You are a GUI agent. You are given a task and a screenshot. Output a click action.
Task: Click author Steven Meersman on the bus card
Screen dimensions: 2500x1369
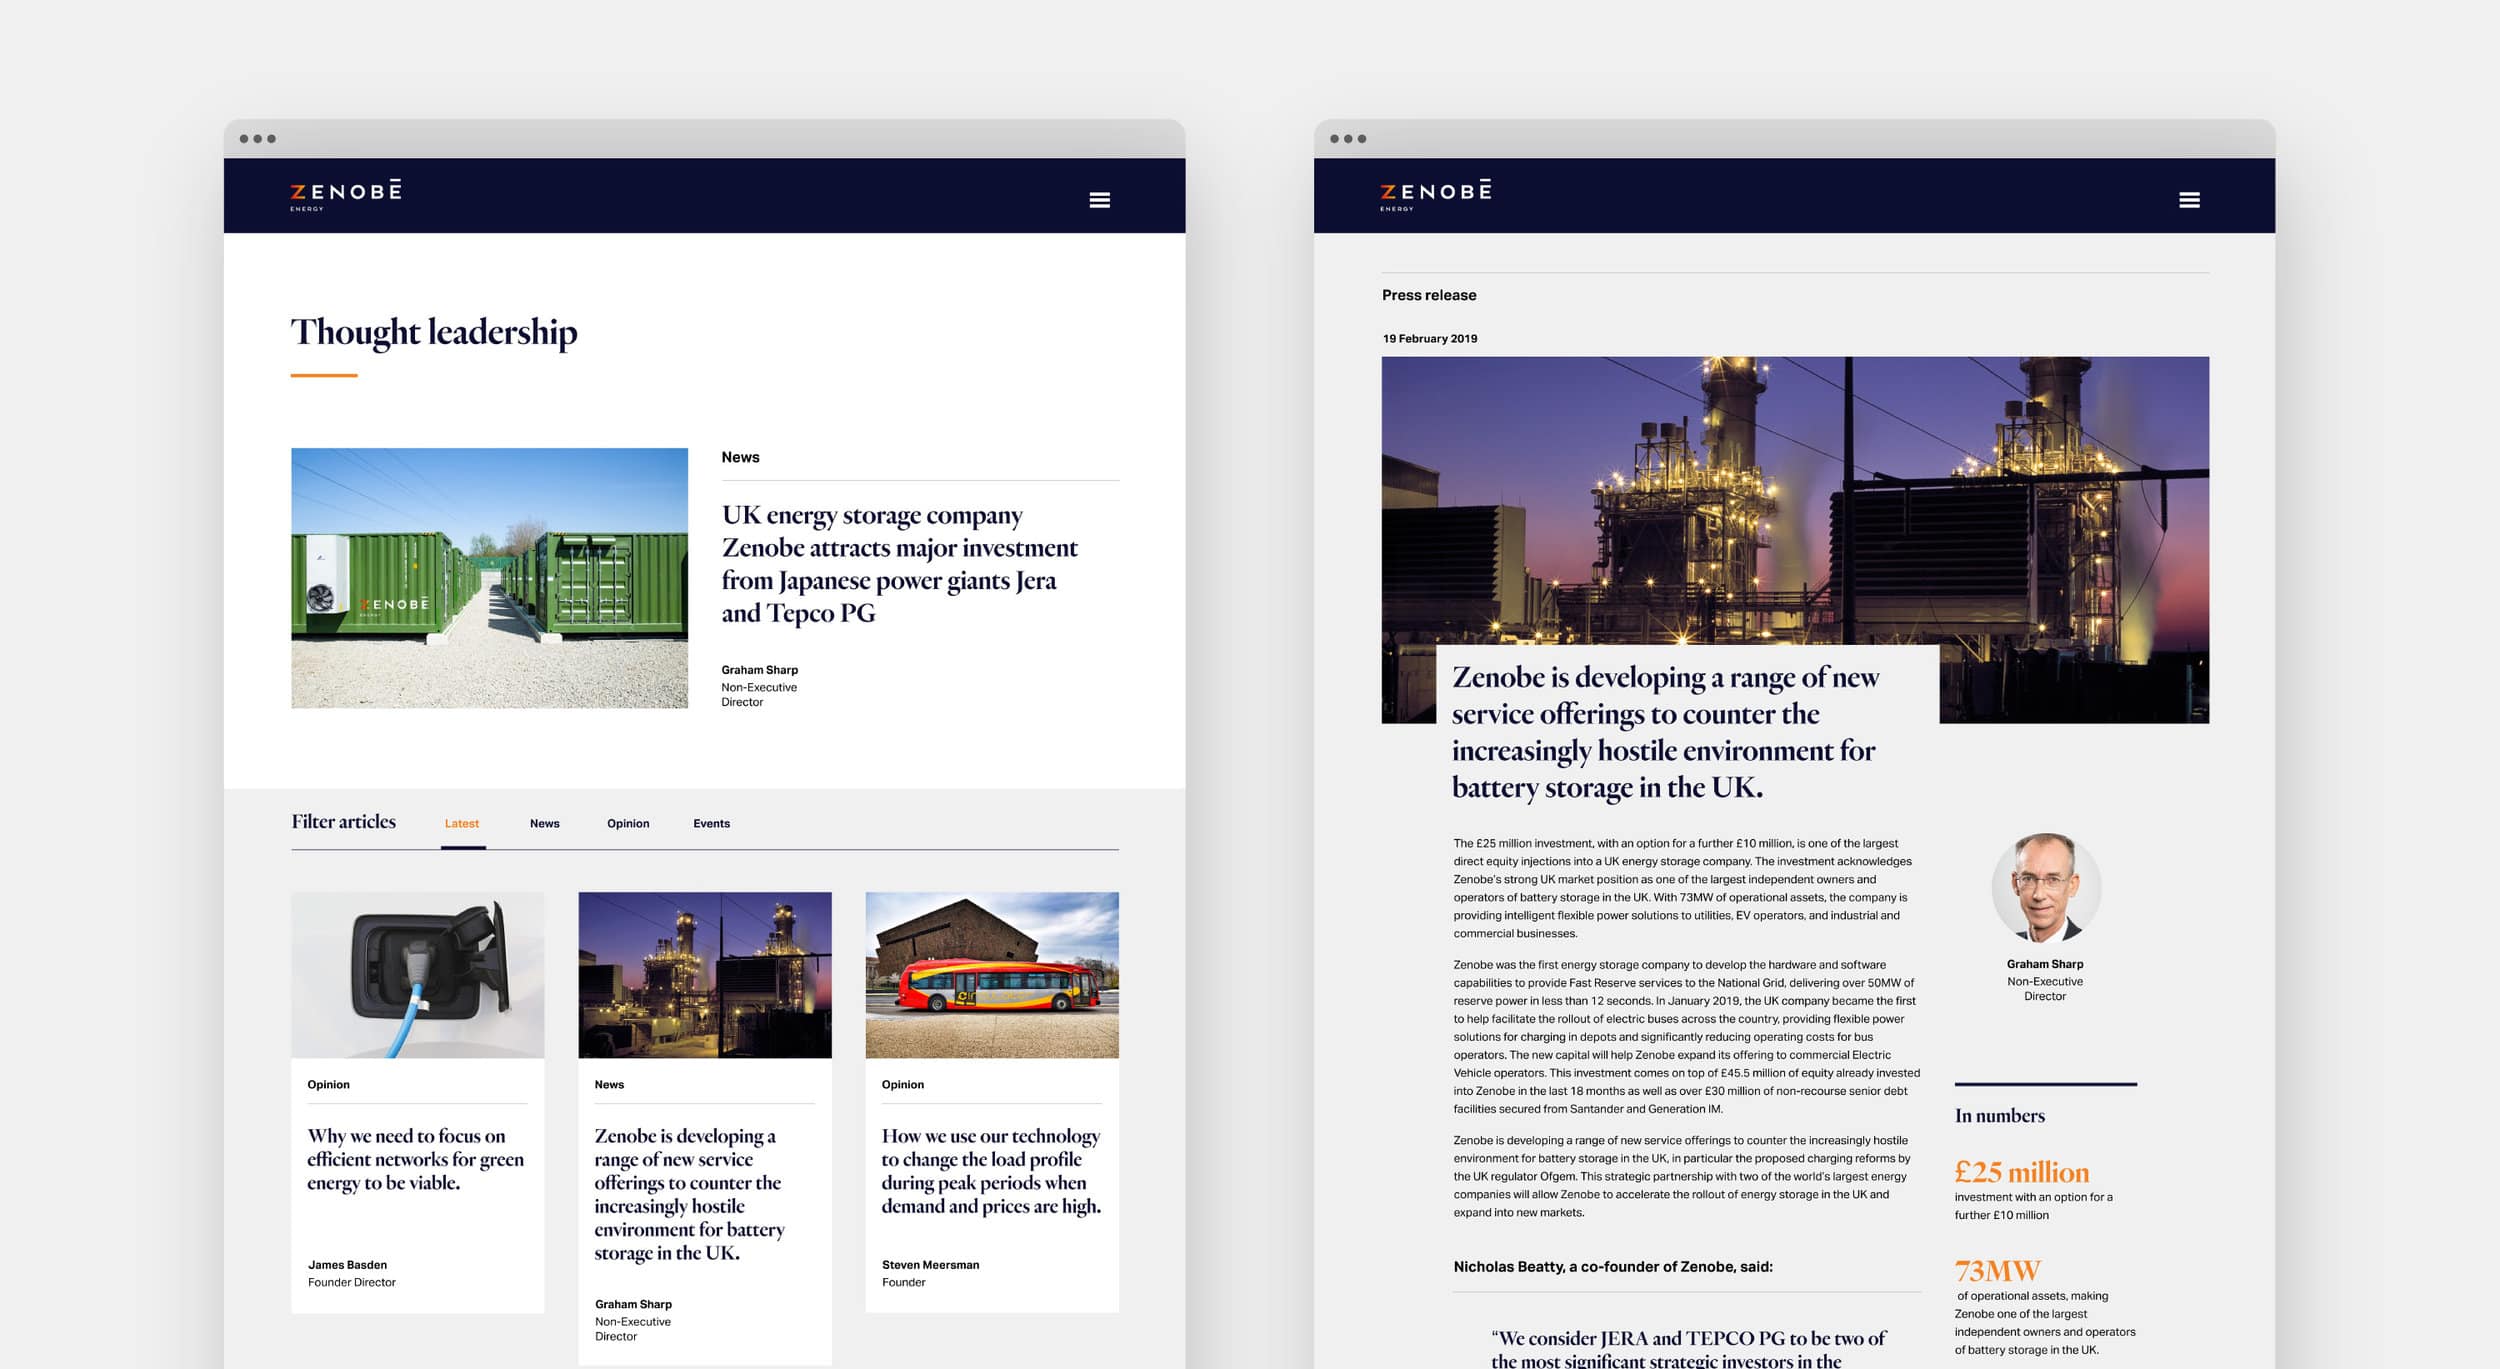(x=930, y=1265)
